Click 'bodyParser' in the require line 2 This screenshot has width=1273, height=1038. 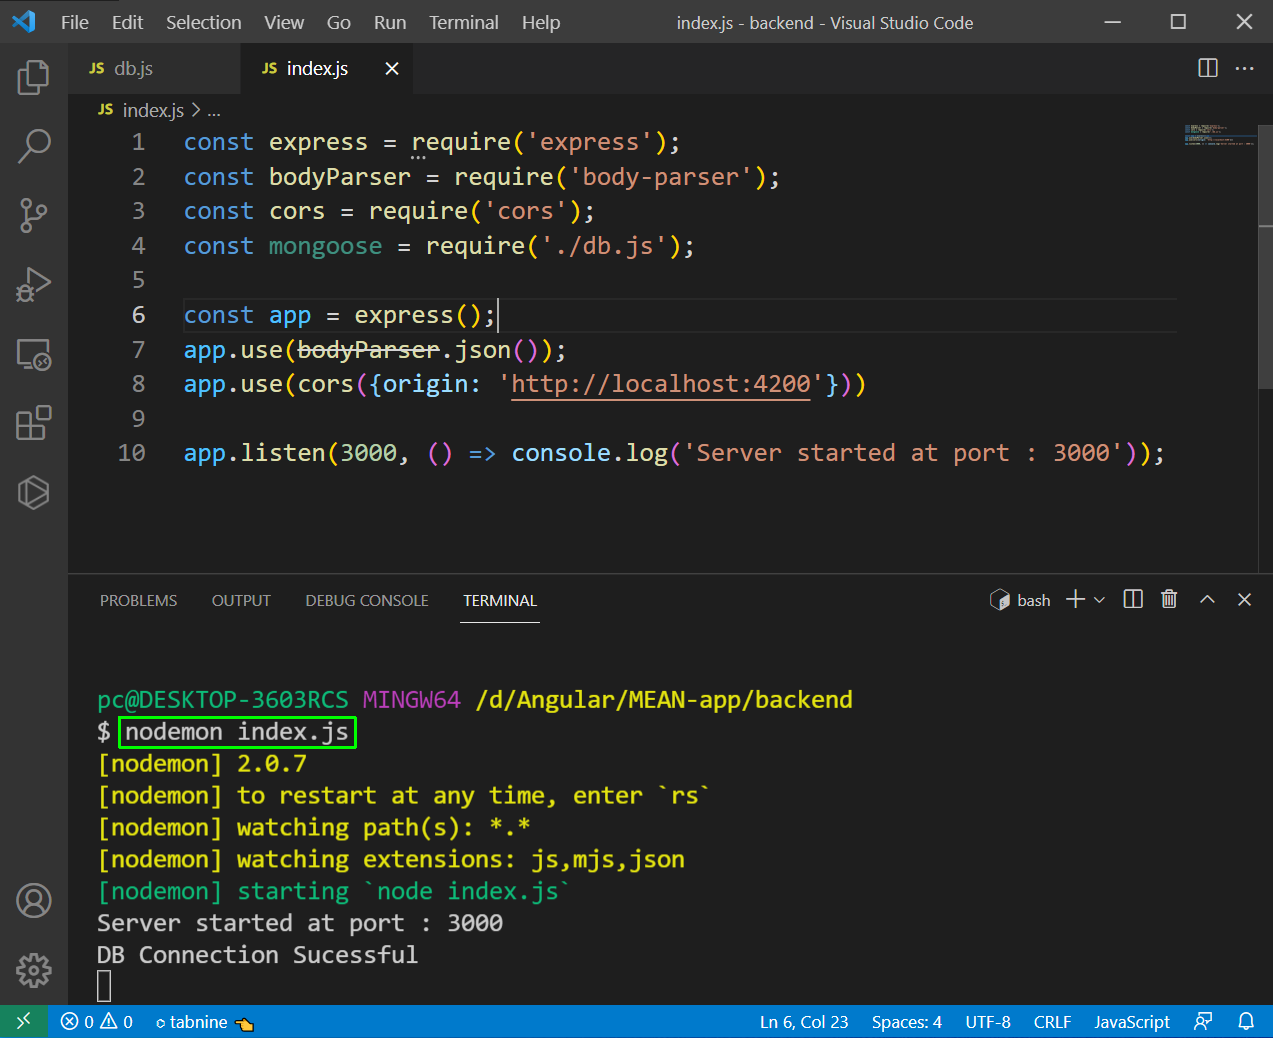click(x=340, y=177)
